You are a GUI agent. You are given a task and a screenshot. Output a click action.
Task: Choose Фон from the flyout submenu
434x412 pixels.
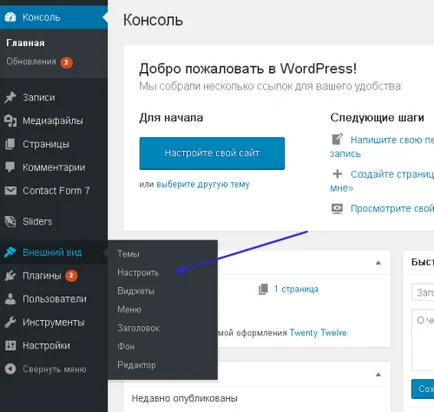point(126,347)
